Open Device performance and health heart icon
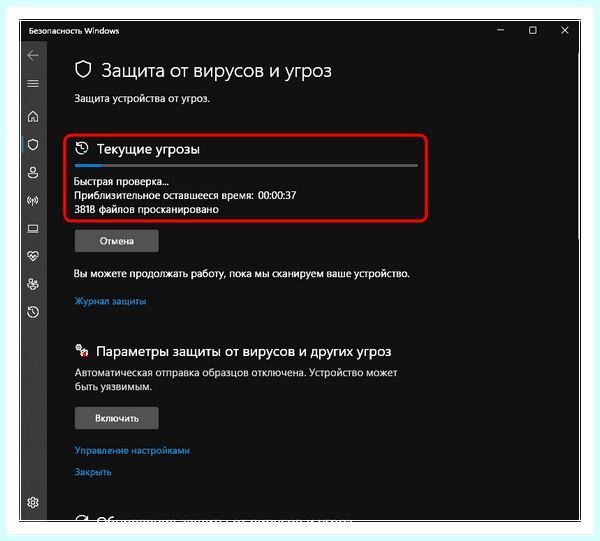The image size is (600, 541). [33, 256]
